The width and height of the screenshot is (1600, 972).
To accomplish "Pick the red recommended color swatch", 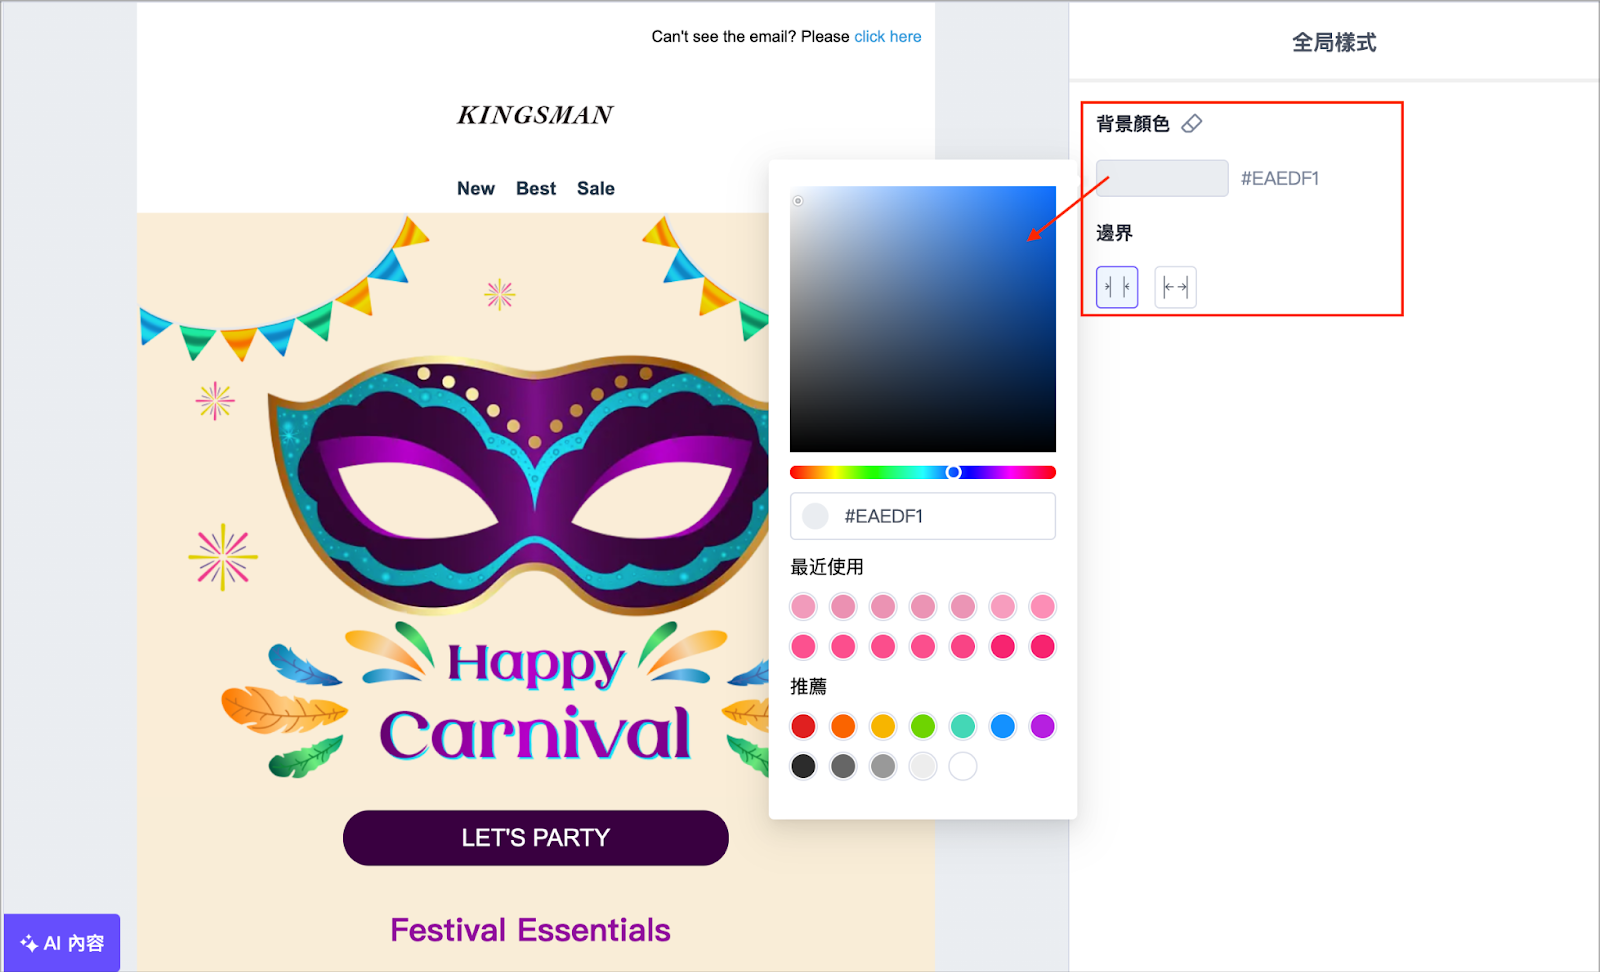I will click(x=803, y=726).
